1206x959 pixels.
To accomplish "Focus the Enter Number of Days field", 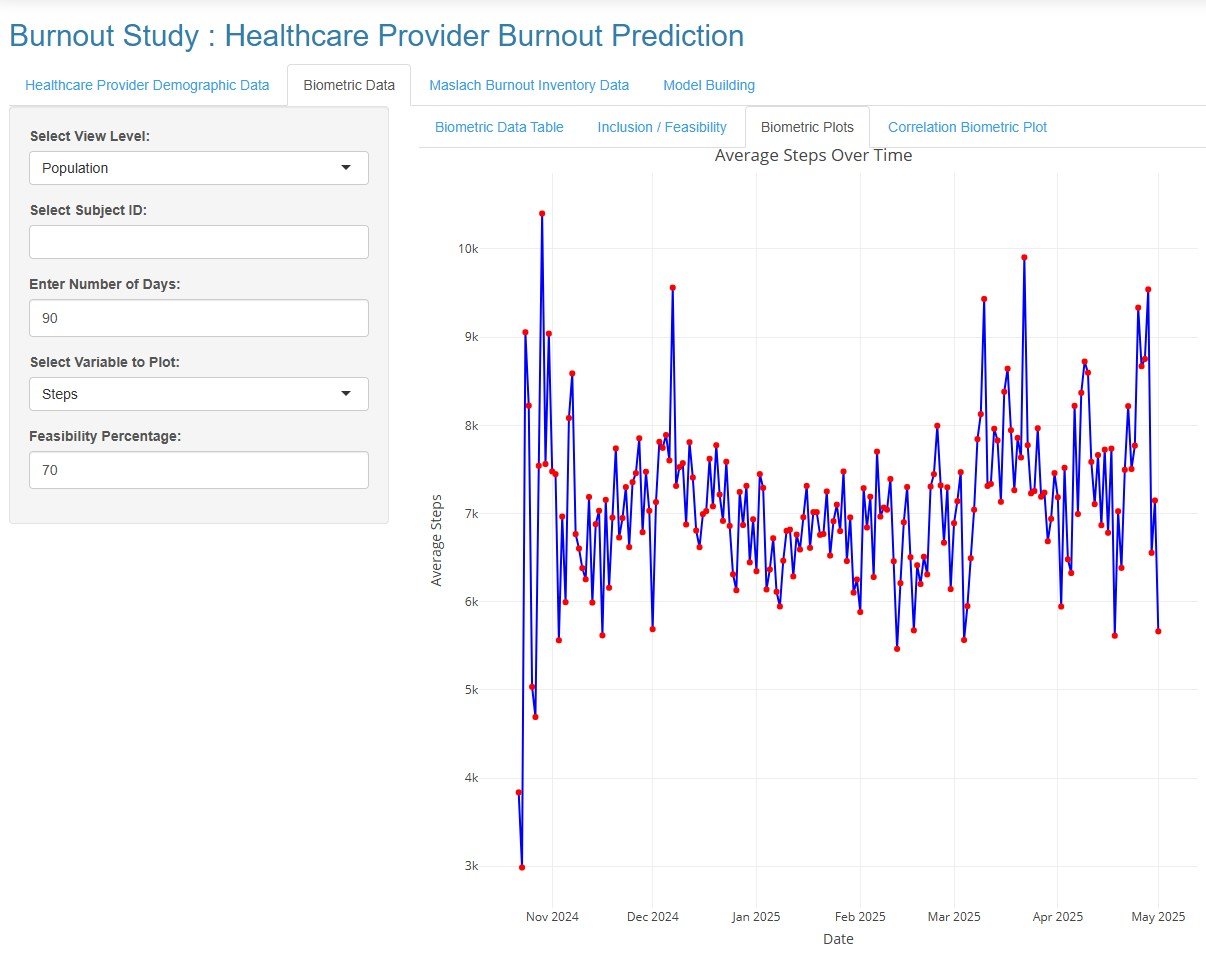I will [x=198, y=318].
